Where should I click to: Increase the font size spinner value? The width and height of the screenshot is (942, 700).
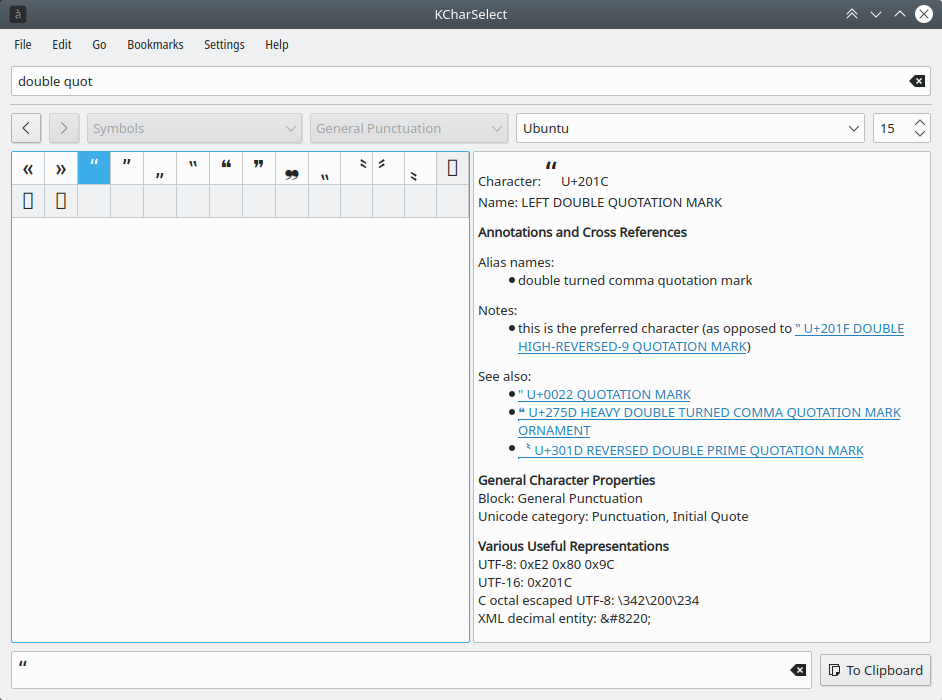click(917, 122)
